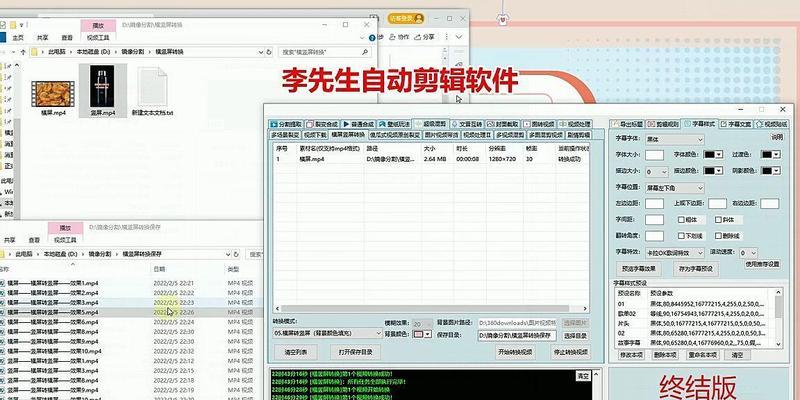Open the 滚动速度 dropdown
This screenshot has width=800, height=400.
coord(748,253)
